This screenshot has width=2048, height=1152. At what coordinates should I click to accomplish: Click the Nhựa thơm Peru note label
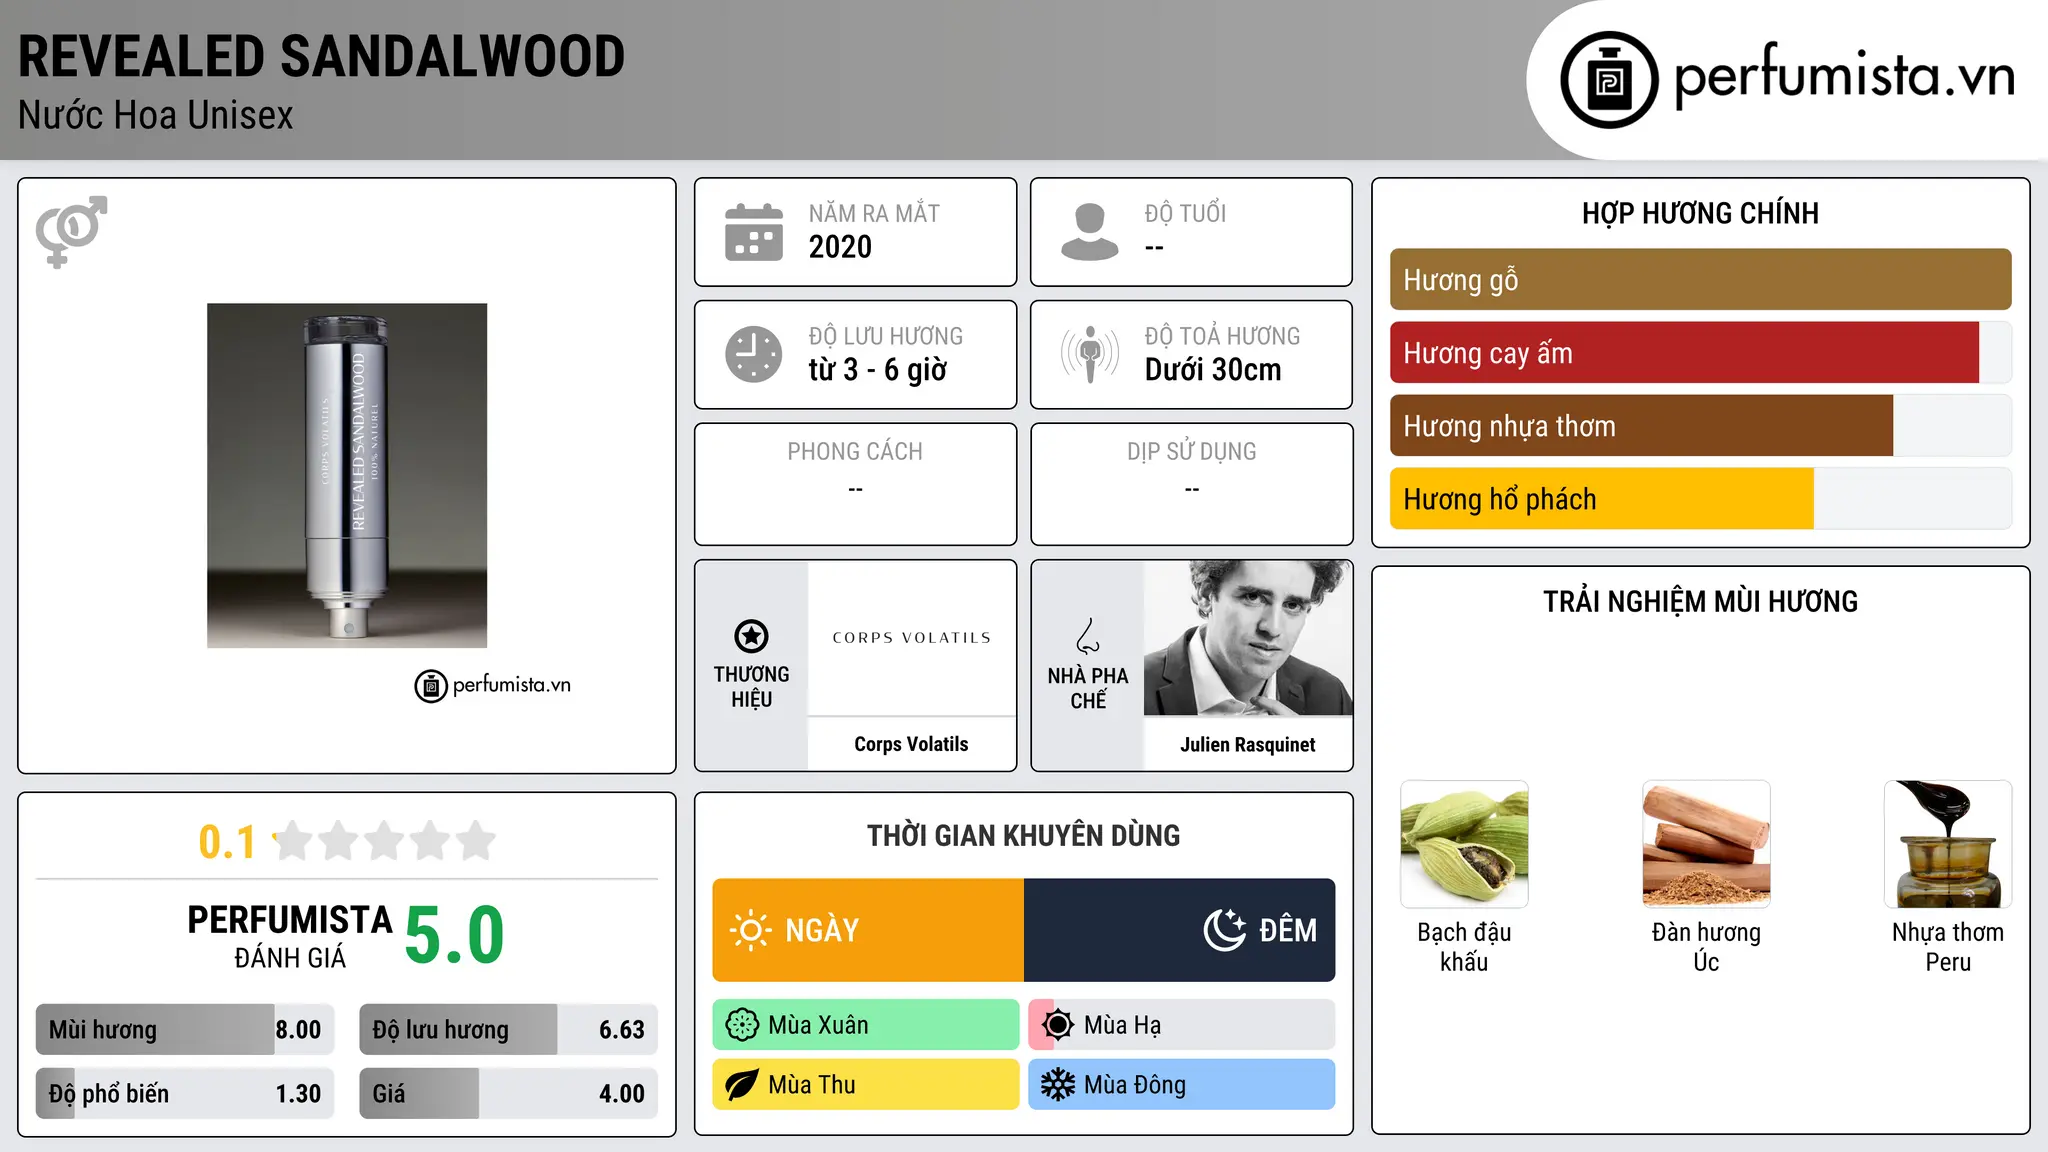[x=1948, y=947]
